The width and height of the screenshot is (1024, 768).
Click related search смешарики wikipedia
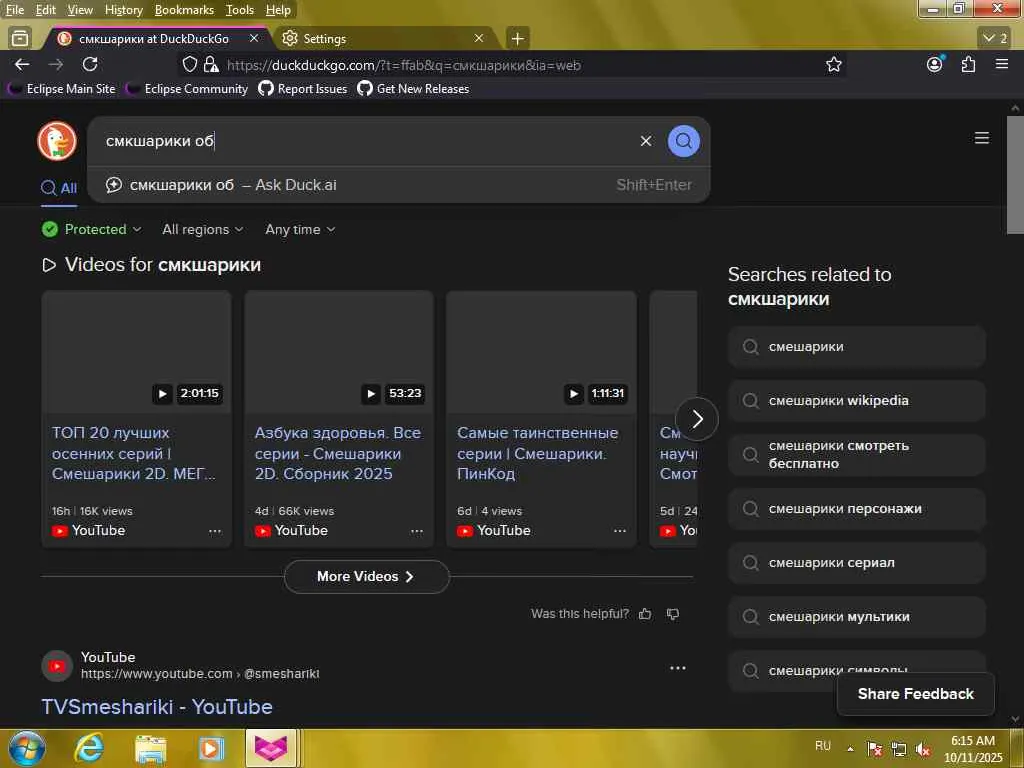(x=856, y=400)
